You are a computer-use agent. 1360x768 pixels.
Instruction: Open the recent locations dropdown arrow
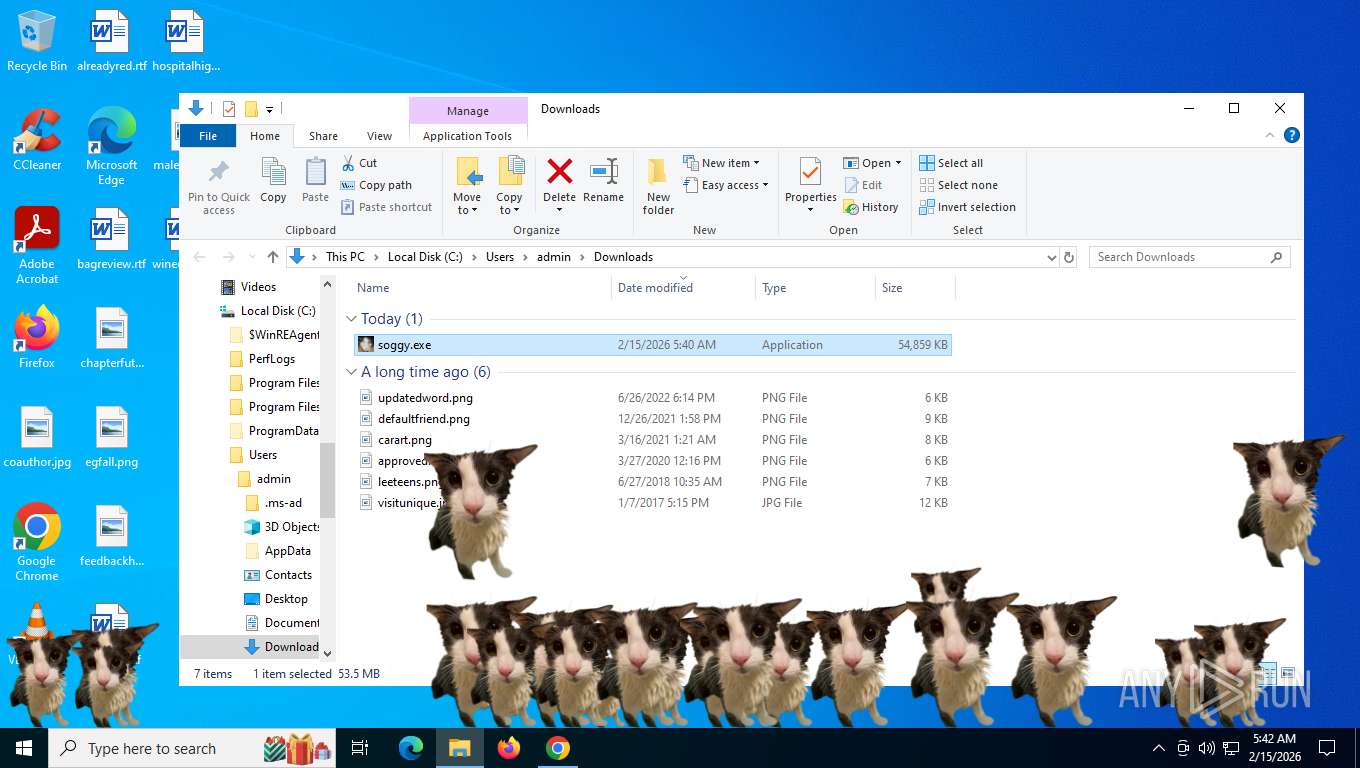(x=251, y=257)
